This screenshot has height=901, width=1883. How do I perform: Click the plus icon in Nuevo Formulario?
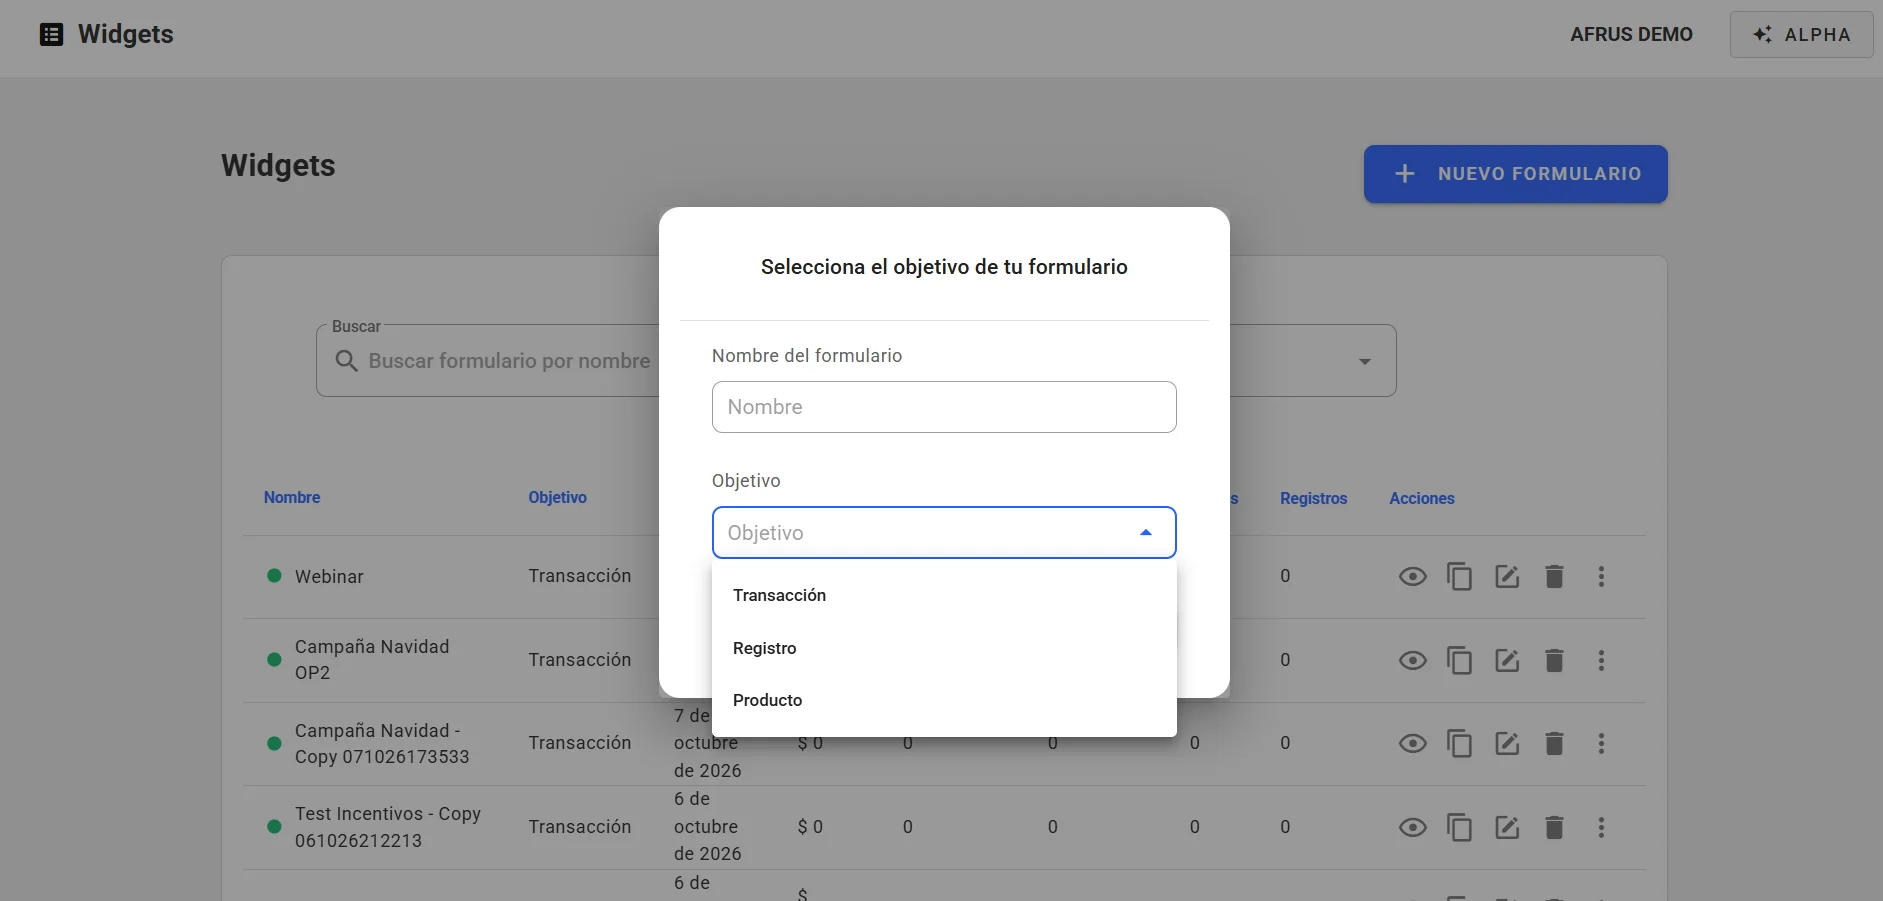(x=1405, y=174)
